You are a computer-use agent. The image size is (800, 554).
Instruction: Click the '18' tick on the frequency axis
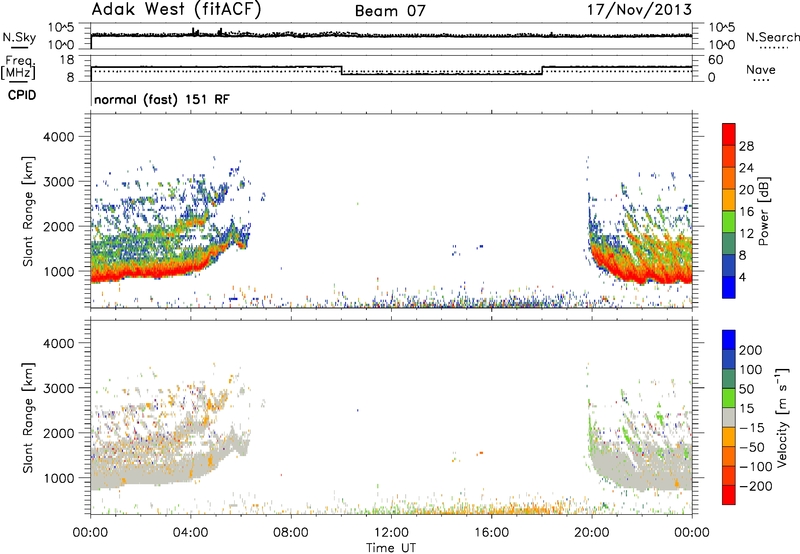pos(67,60)
